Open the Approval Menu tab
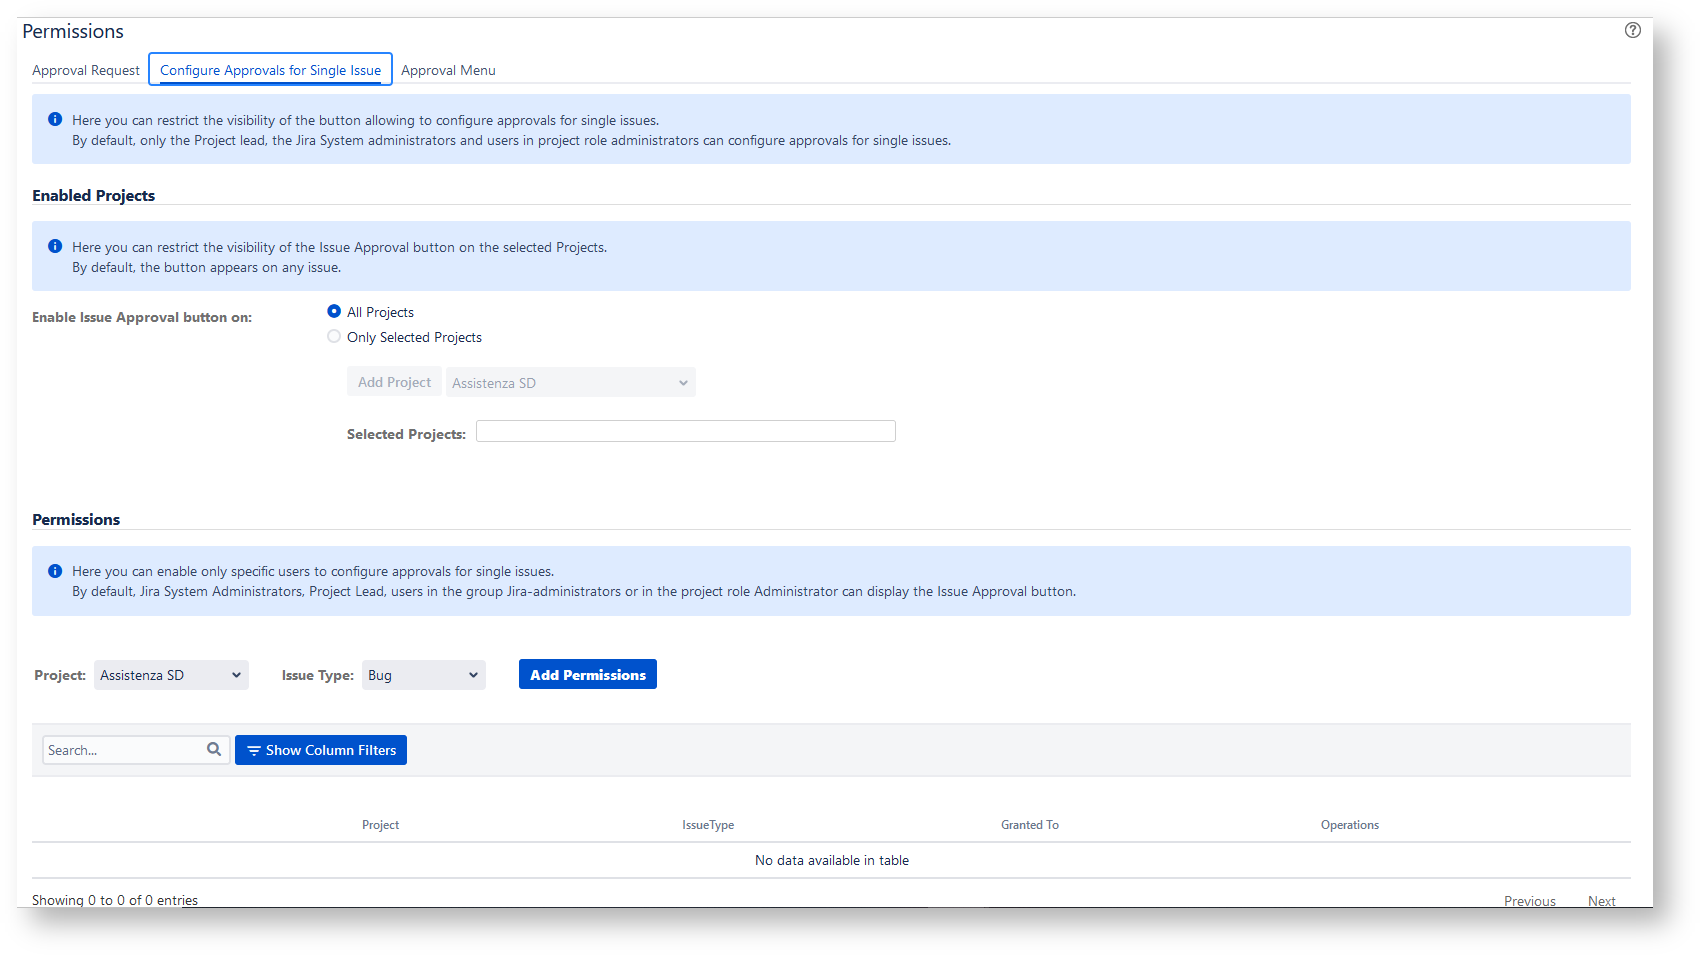This screenshot has width=1701, height=956. tap(448, 70)
